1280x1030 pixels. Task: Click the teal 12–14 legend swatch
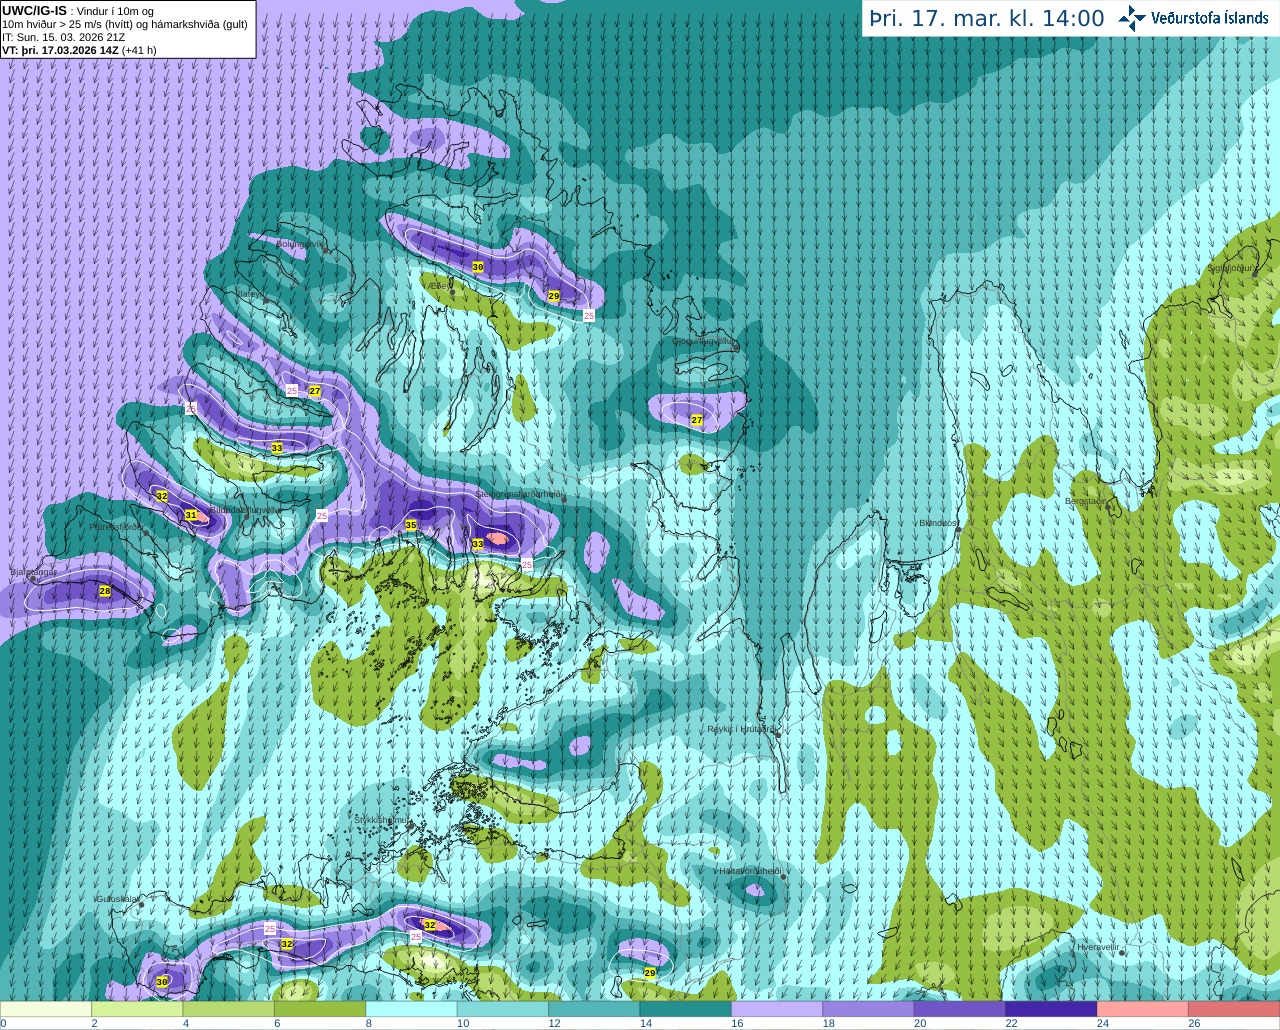tap(595, 1009)
